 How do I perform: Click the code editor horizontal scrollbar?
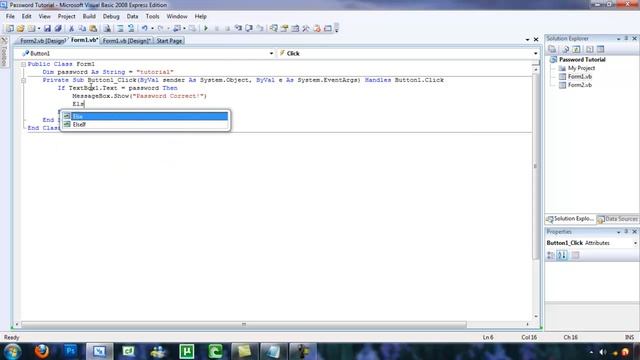click(244, 324)
